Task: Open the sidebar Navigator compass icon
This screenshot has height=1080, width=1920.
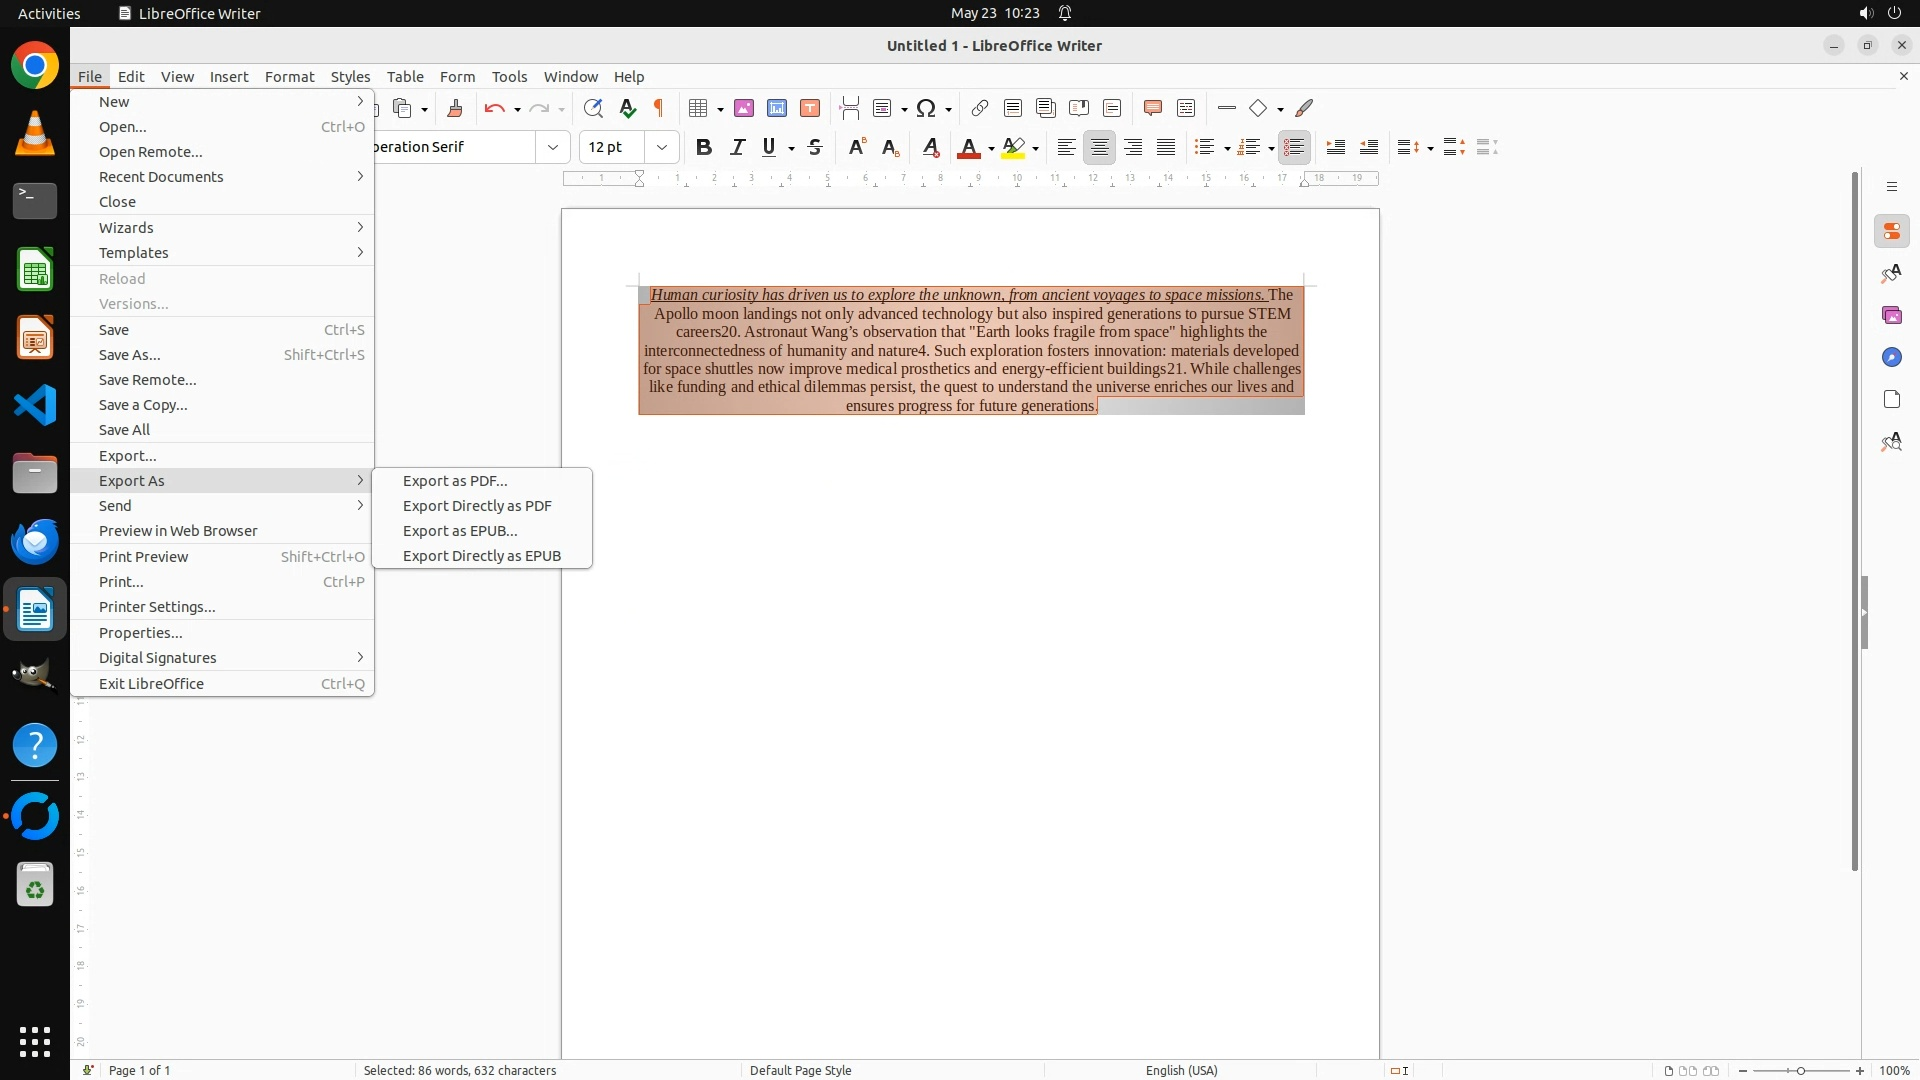Action: coord(1891,358)
